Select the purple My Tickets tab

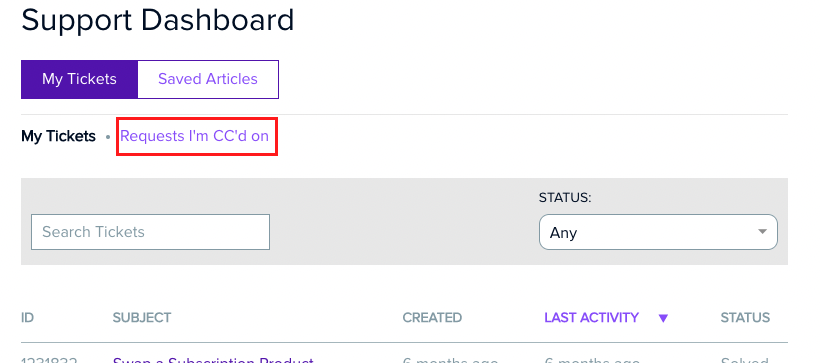pos(79,79)
